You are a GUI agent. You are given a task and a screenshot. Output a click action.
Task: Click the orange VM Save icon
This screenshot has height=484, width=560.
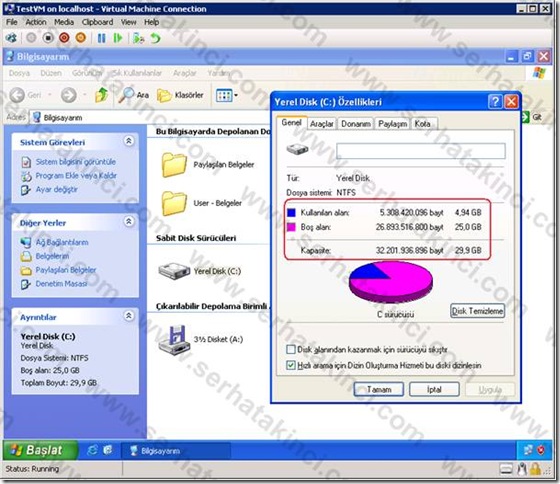[x=81, y=38]
